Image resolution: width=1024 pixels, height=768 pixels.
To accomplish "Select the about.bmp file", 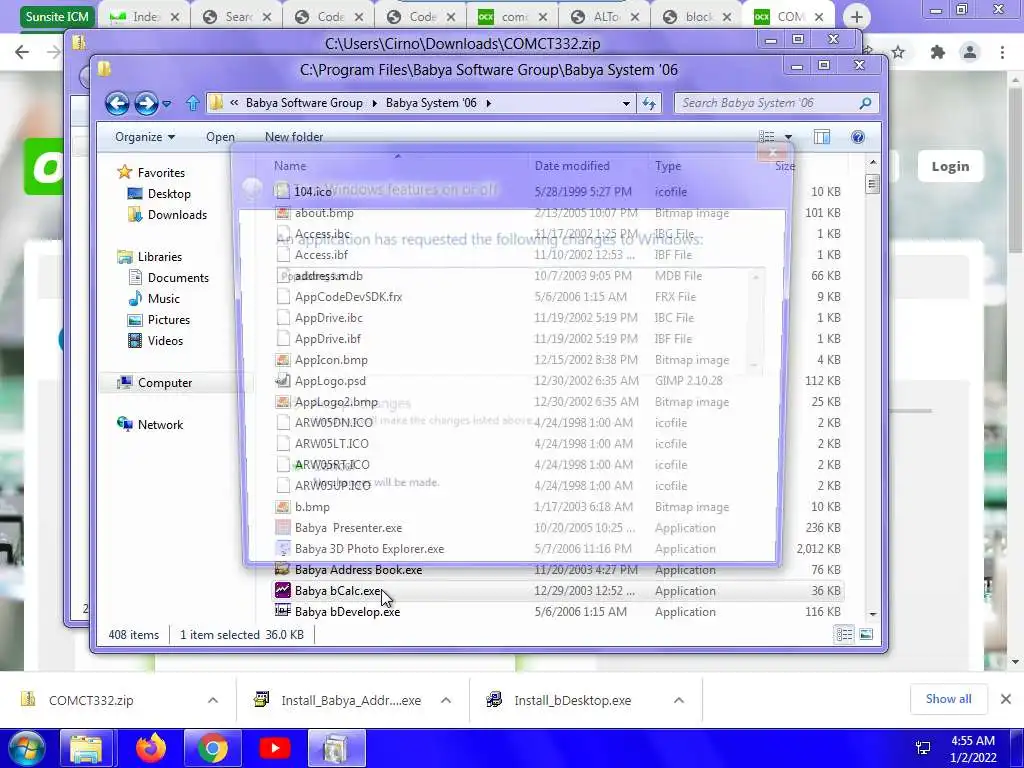I will (558, 212).
